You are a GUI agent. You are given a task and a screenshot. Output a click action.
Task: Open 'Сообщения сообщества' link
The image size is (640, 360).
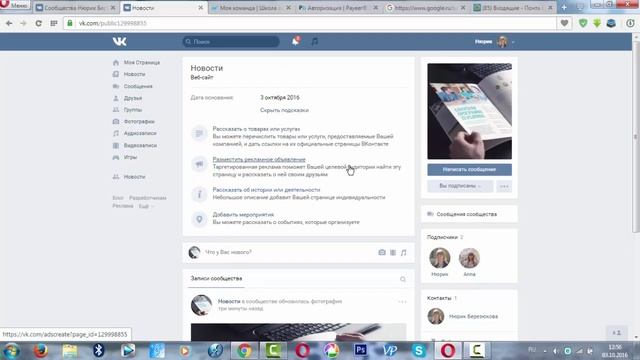tap(467, 214)
